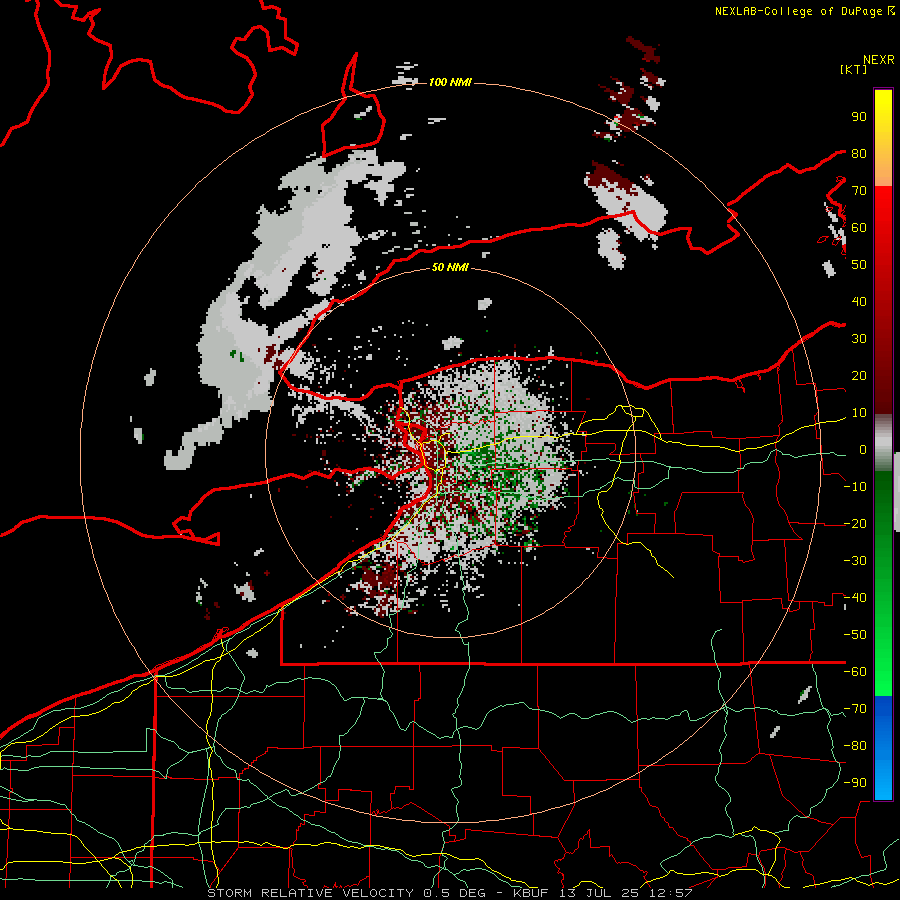
Task: Click the storm relative velocity caption text
Action: (x=449, y=893)
